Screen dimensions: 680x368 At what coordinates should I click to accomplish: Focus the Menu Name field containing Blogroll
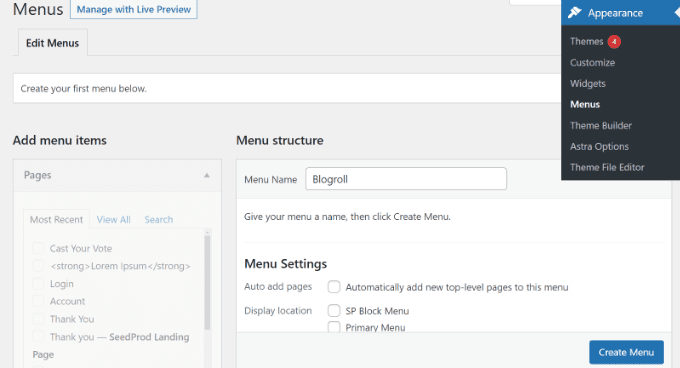coord(406,179)
